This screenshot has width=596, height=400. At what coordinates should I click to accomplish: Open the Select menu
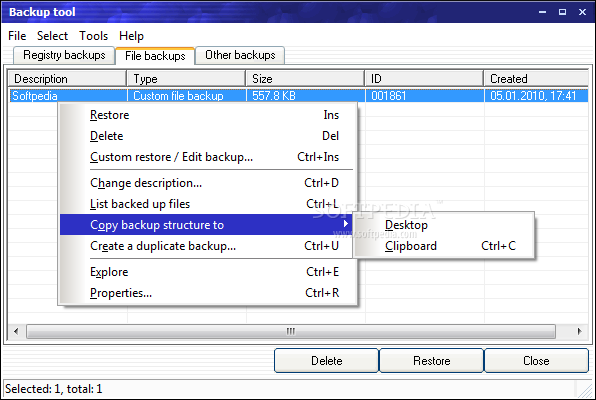[52, 36]
